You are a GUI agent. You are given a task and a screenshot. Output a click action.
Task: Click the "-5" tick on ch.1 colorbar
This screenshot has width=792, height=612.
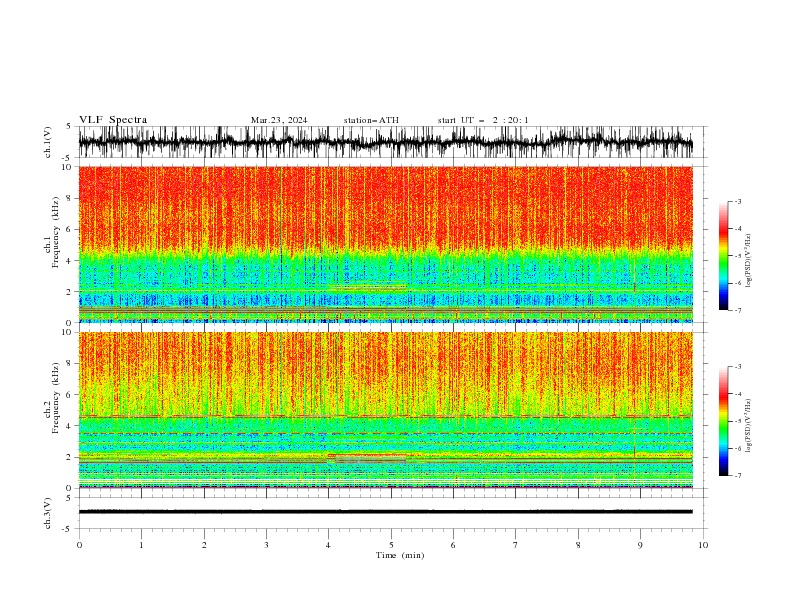tap(737, 256)
